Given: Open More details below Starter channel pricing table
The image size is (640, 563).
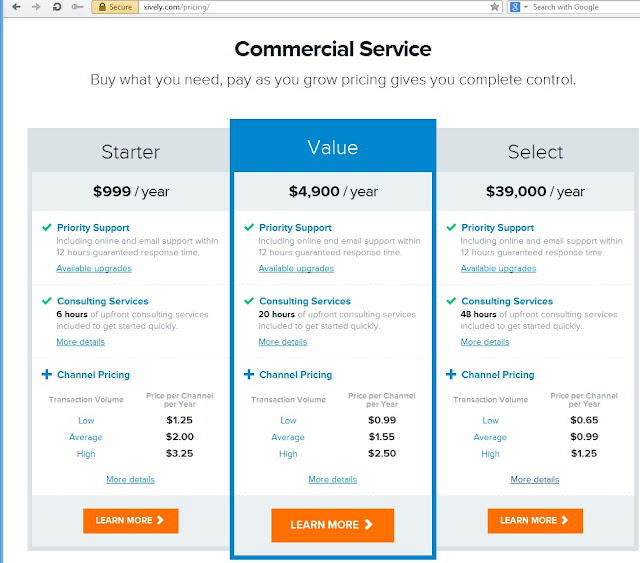Looking at the screenshot, I should pyautogui.click(x=130, y=480).
